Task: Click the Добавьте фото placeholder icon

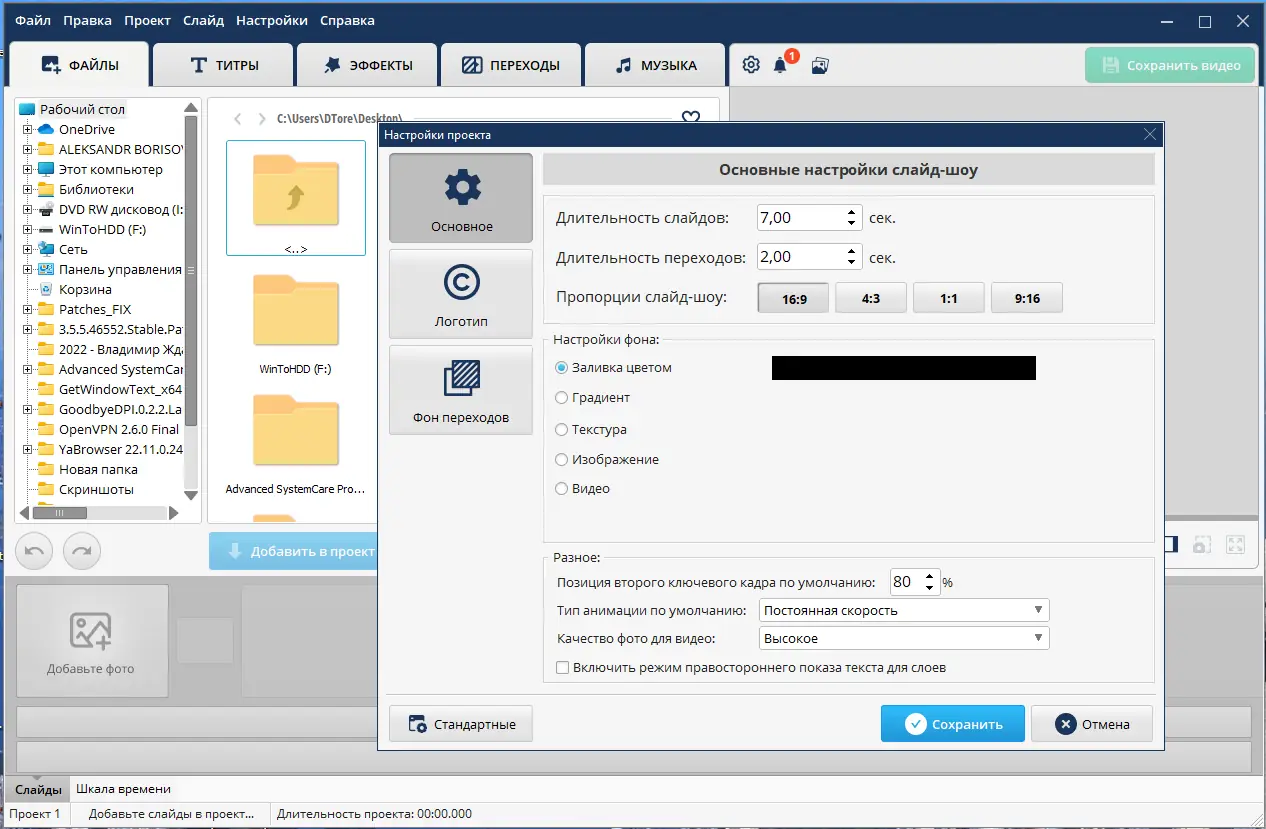Action: tap(91, 632)
